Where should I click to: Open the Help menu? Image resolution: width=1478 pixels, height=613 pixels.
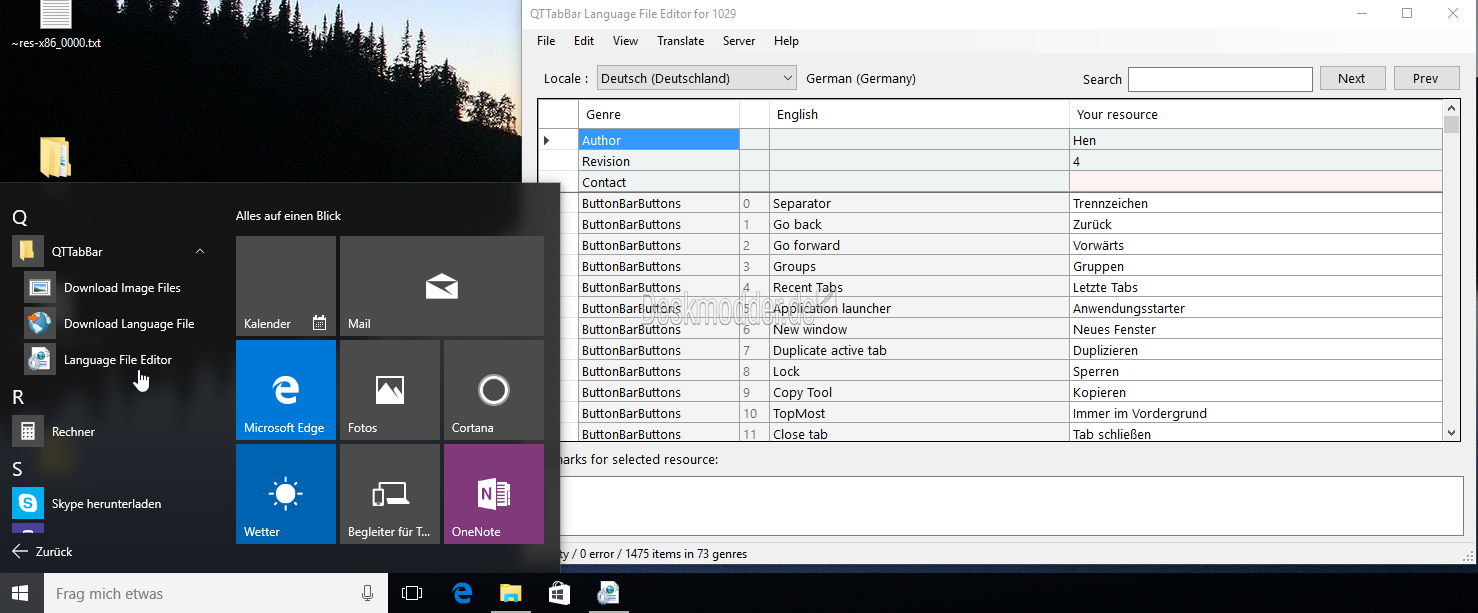pos(786,41)
